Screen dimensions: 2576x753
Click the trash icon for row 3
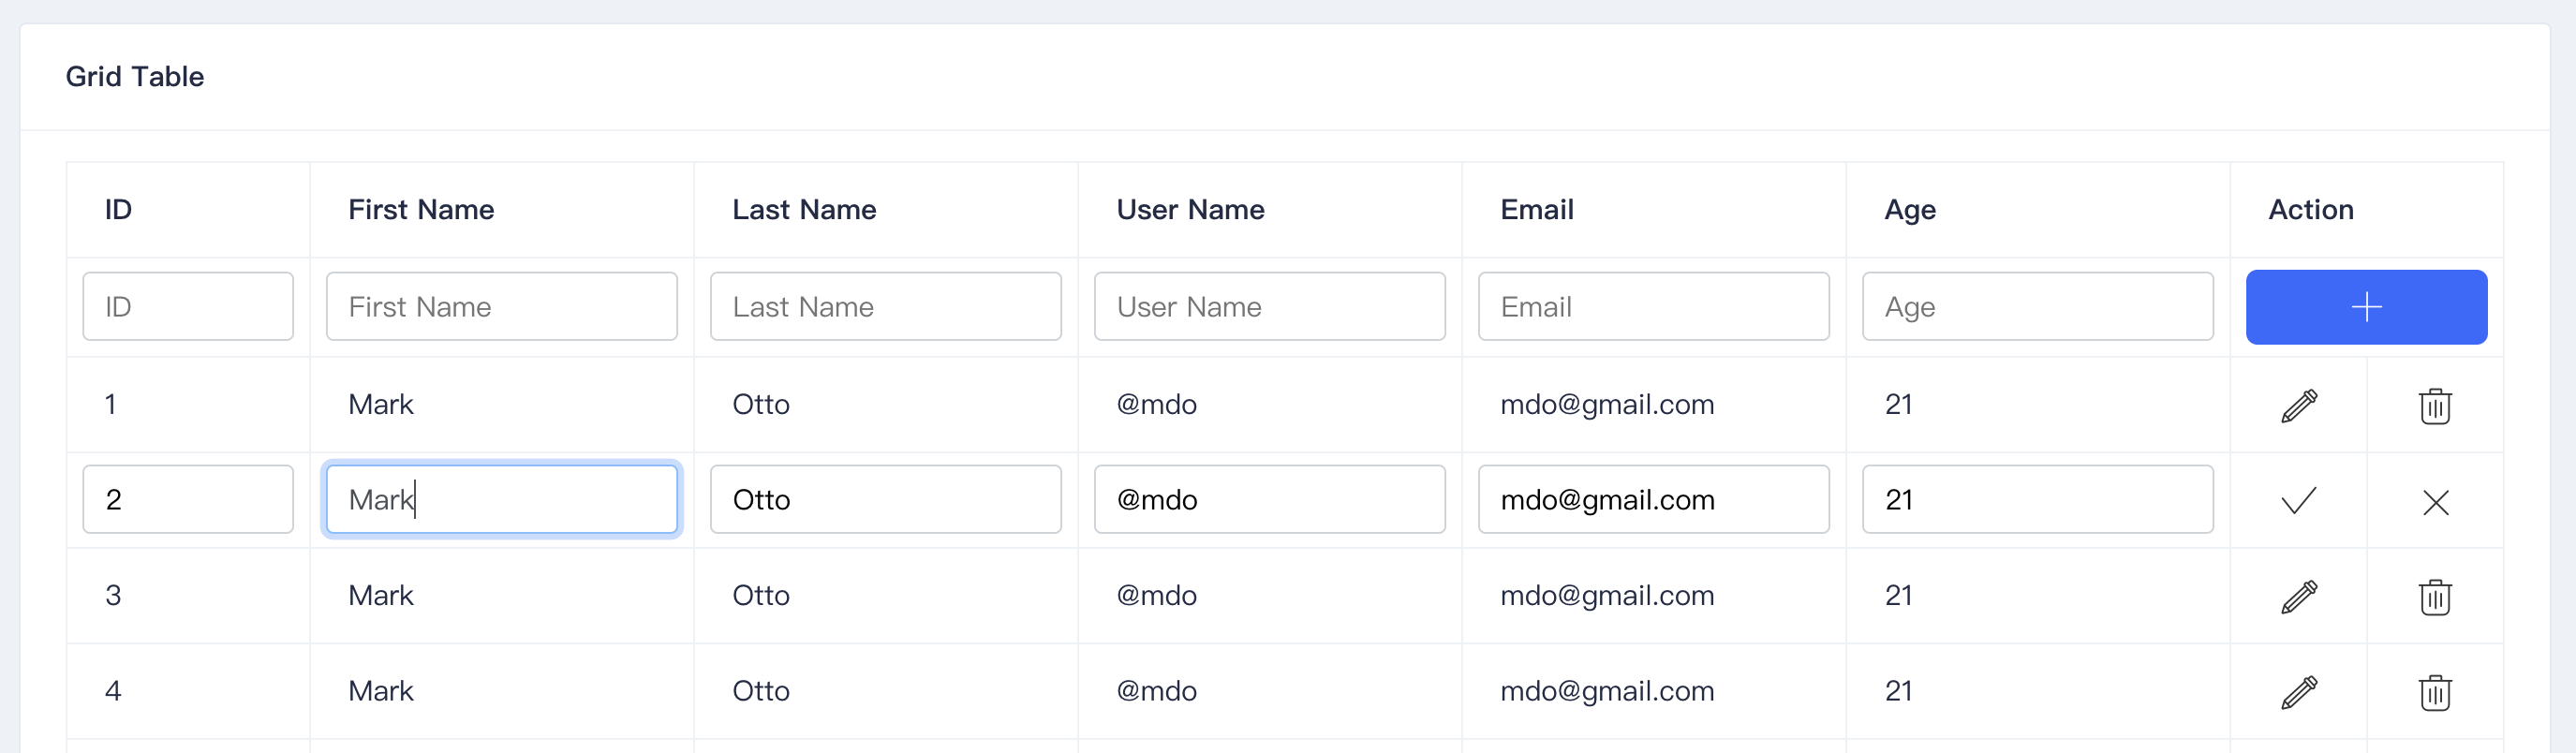2434,596
